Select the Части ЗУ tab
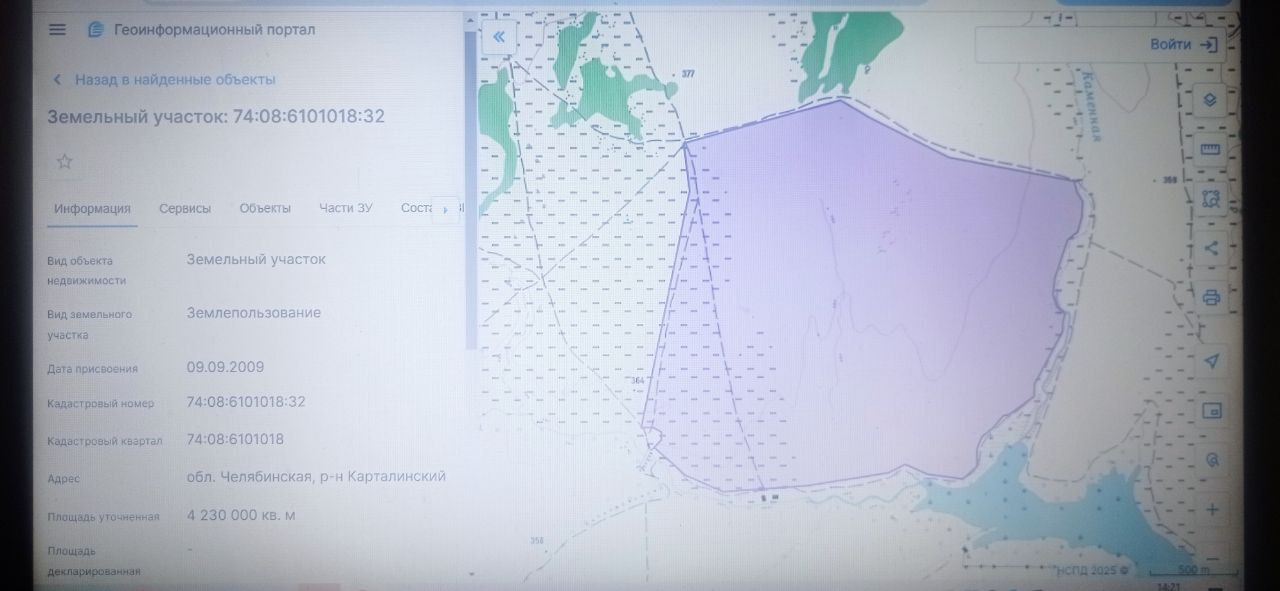The width and height of the screenshot is (1280, 591). tap(346, 208)
